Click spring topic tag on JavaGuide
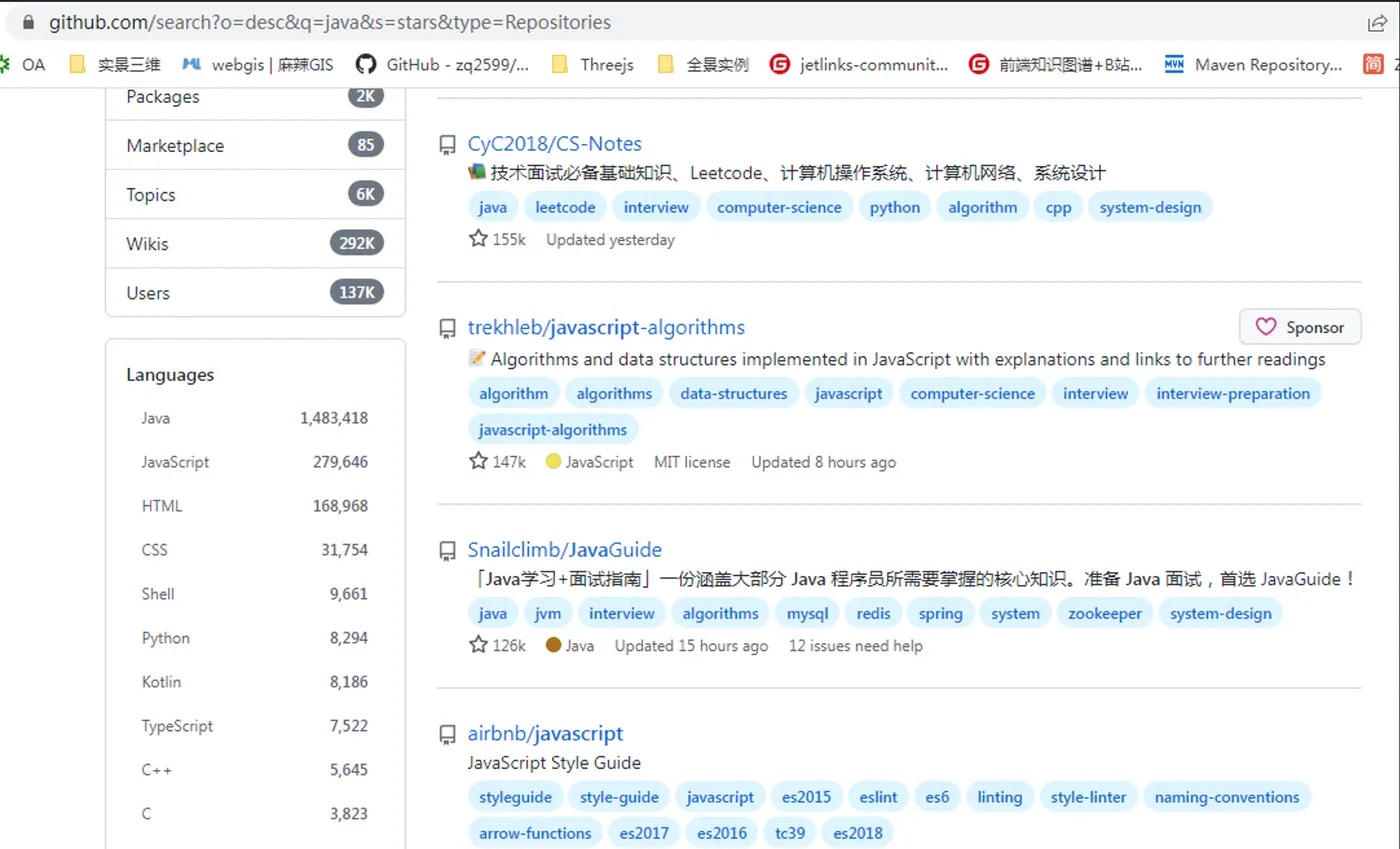1400x849 pixels. [x=941, y=614]
